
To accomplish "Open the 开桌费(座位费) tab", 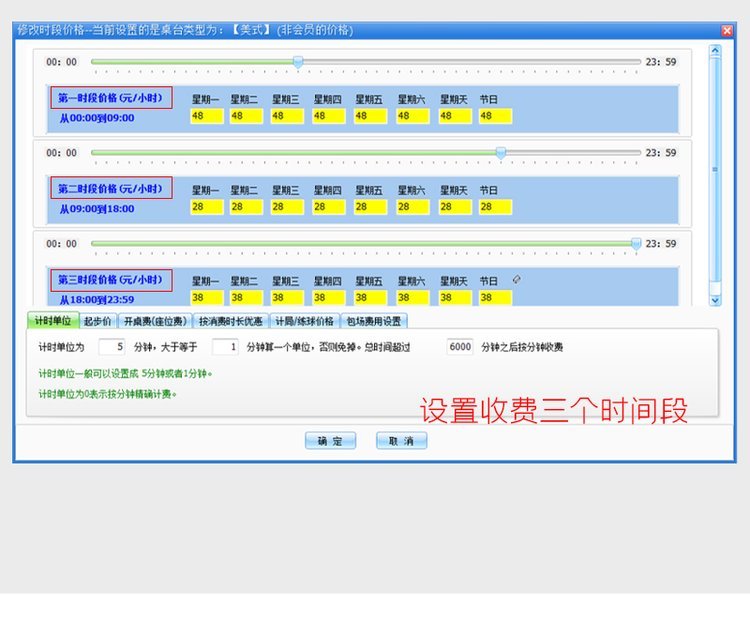I will click(x=155, y=321).
